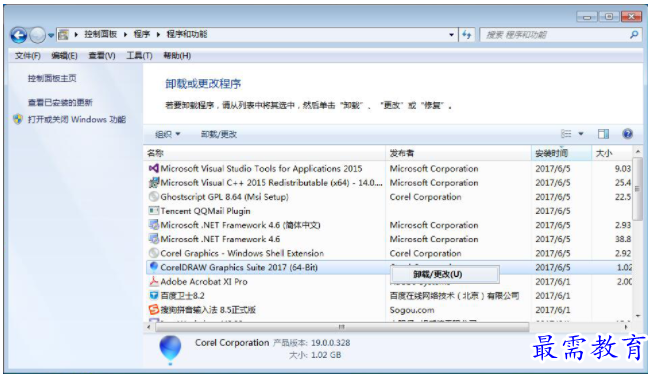Screen dimensions: 654x379
Task: Click the Forward navigation arrow button
Action: click(x=38, y=35)
